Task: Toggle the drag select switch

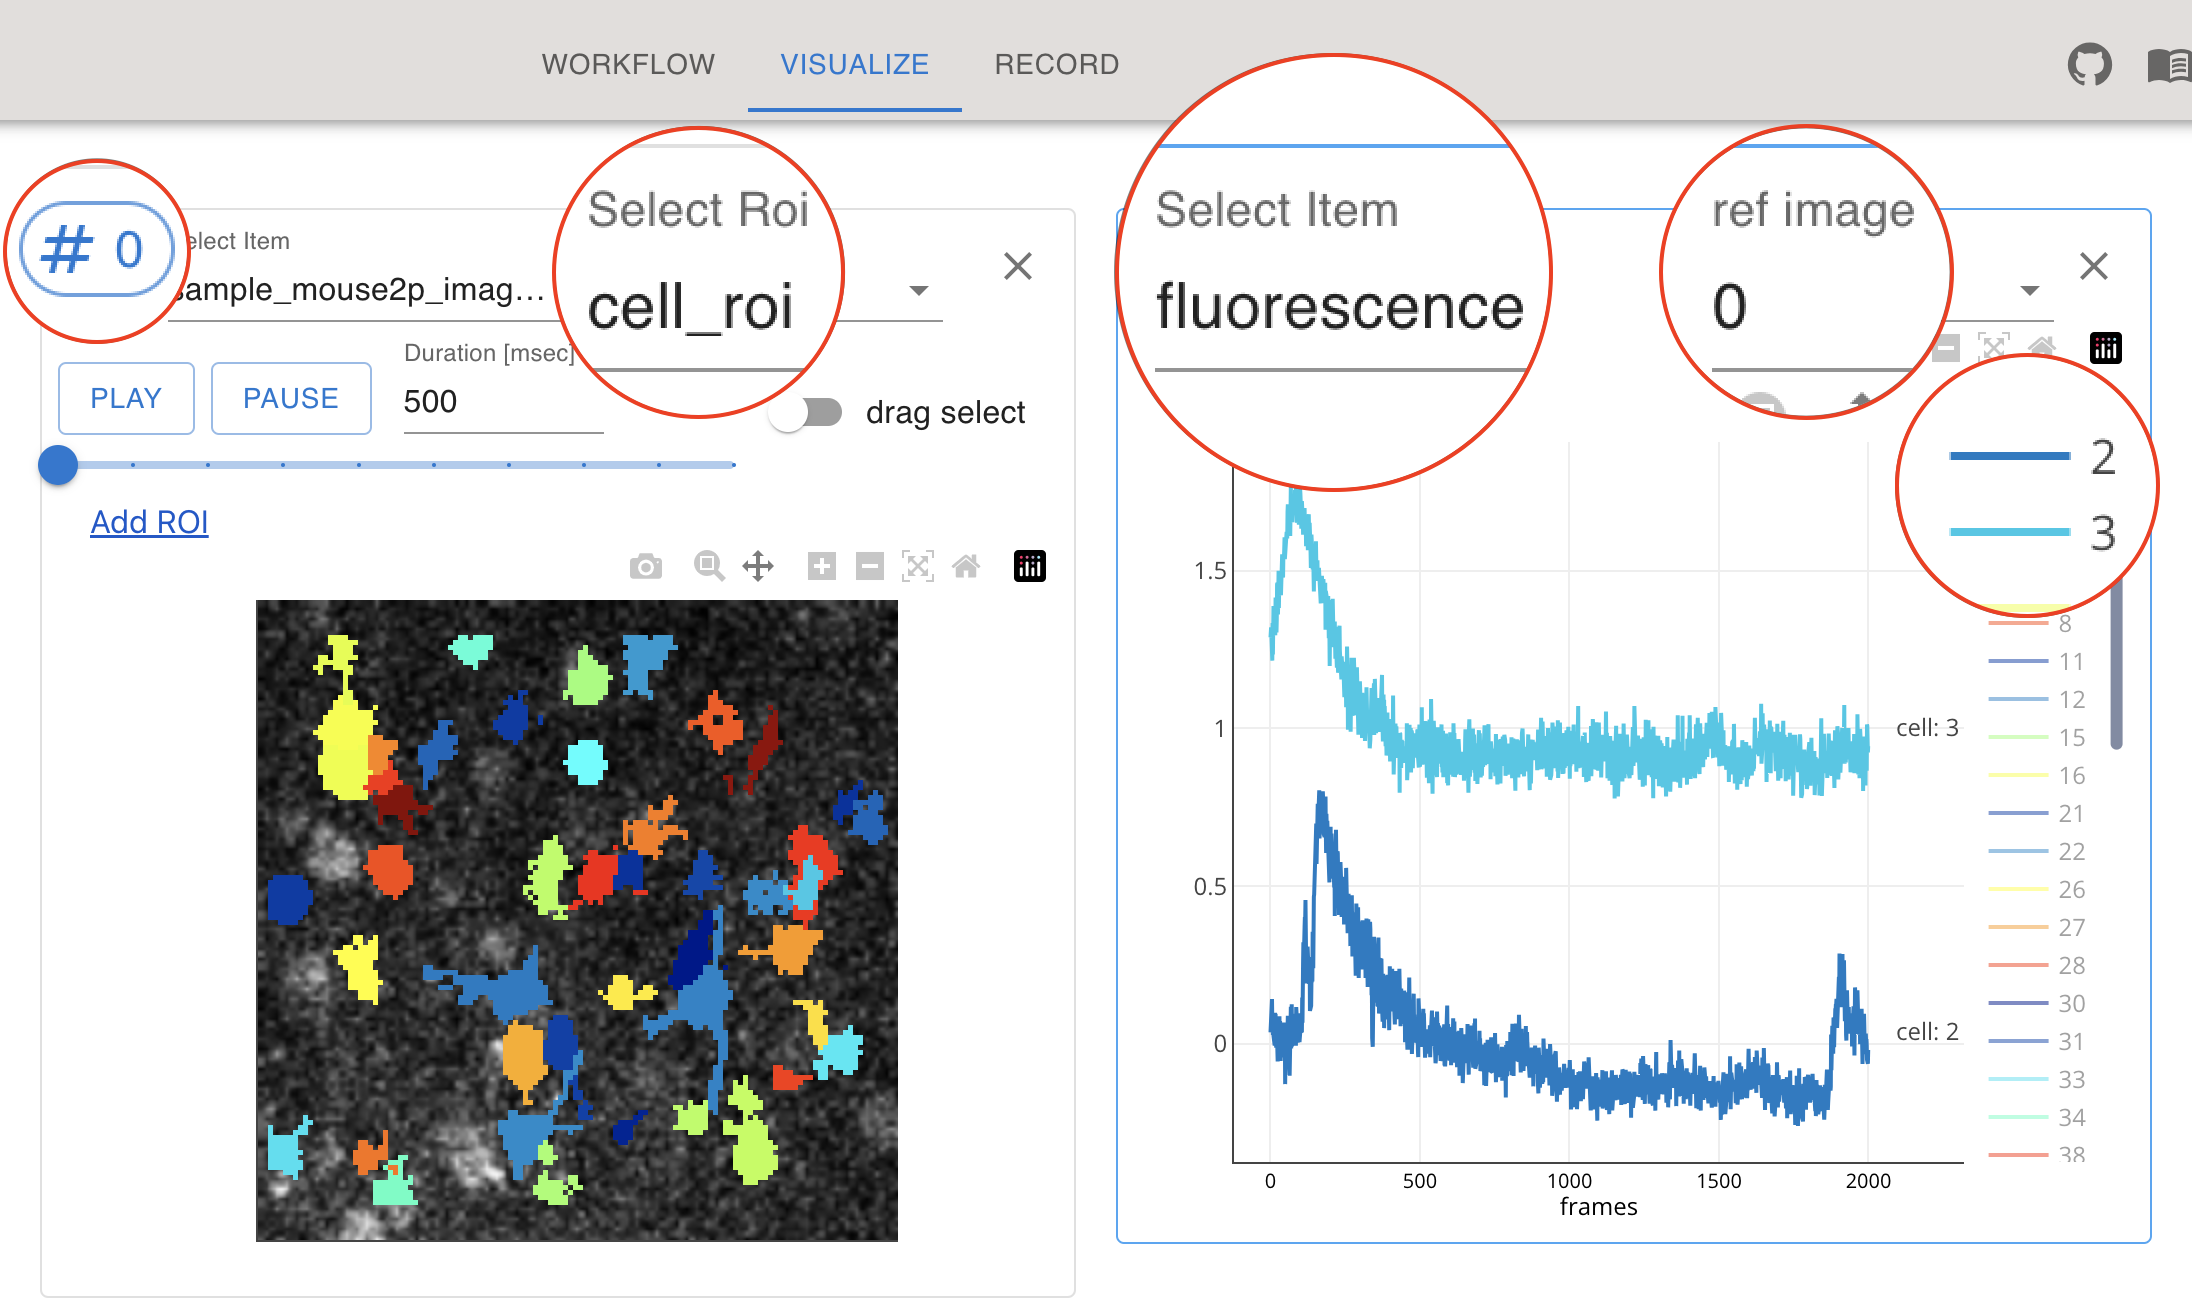Action: (x=806, y=412)
